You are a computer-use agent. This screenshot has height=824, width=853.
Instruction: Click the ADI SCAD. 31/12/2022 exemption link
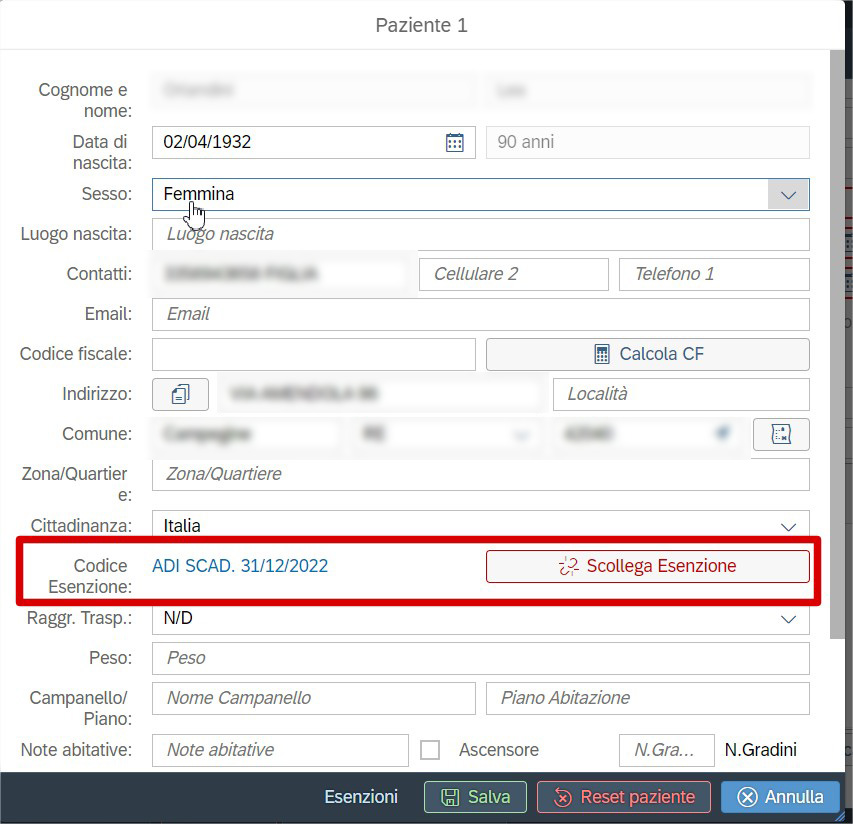[x=240, y=566]
